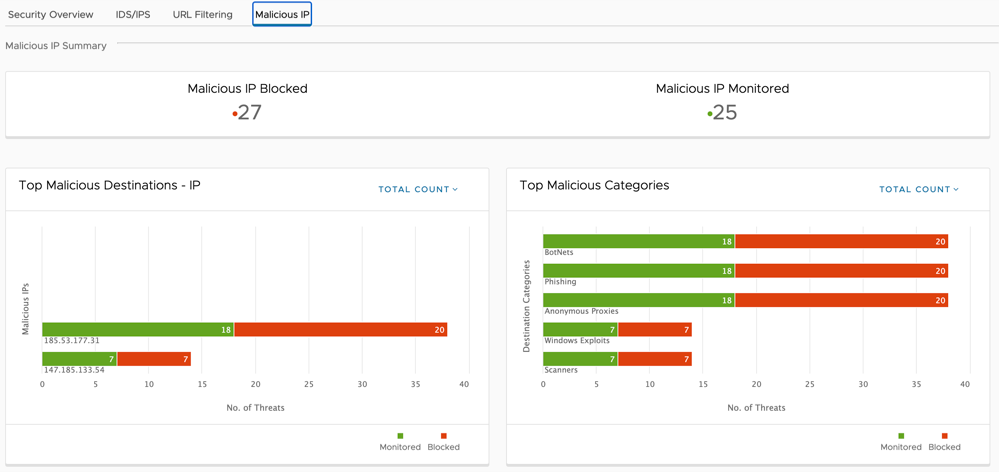Switch to Security Overview tab
The height and width of the screenshot is (472, 999).
pyautogui.click(x=50, y=14)
